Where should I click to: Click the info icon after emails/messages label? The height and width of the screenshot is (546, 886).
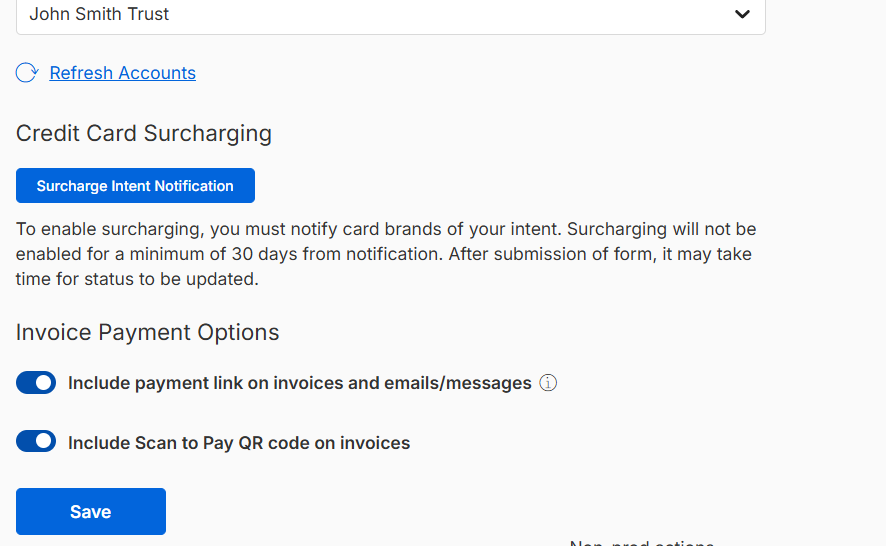tap(548, 383)
